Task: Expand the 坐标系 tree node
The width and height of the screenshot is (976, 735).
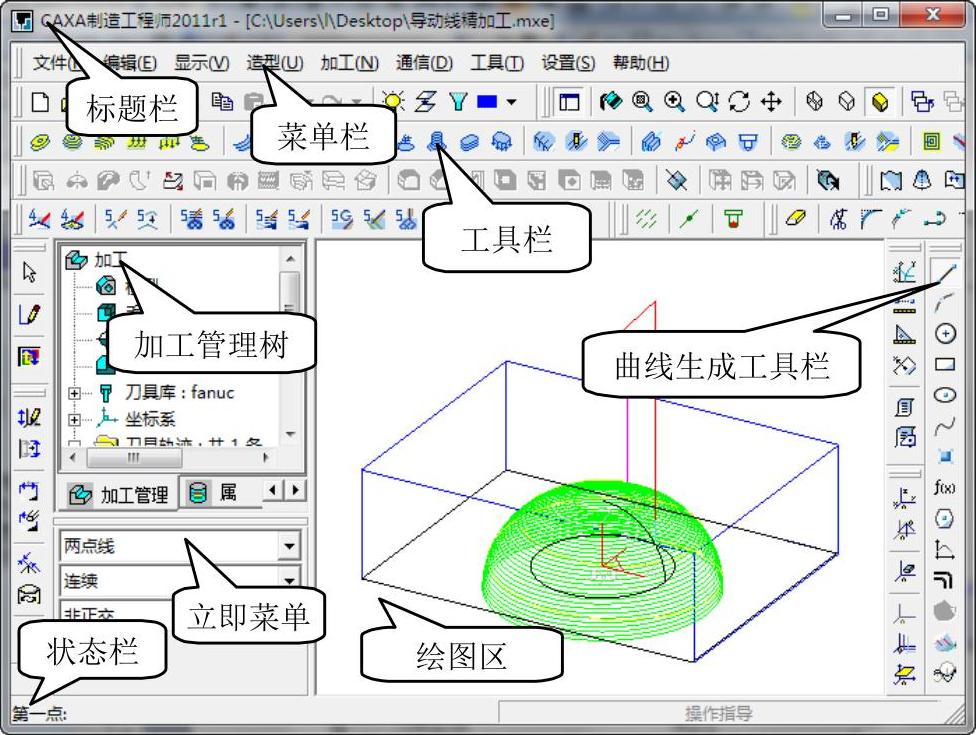Action: [x=74, y=419]
